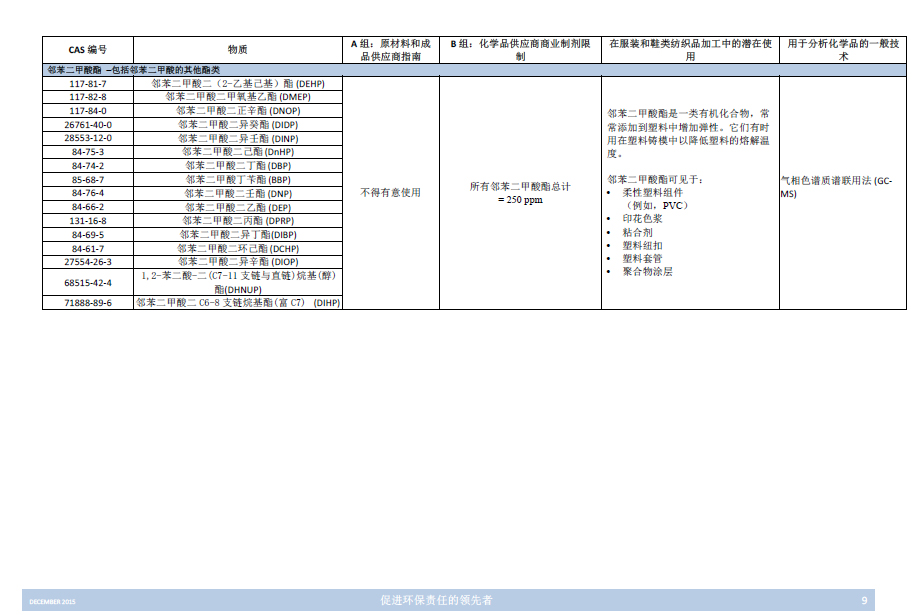Select the 用于分析化学品的一般技术 column header
Viewport: 919px width, 615px height.
pyautogui.click(x=843, y=50)
